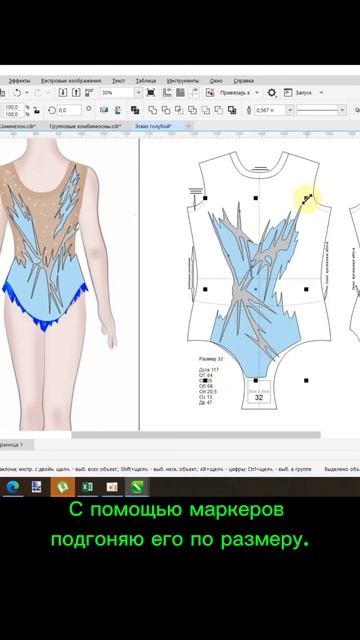This screenshot has width=360, height=640.
Task: Click the bottom-right selection handle
Action: point(306,380)
